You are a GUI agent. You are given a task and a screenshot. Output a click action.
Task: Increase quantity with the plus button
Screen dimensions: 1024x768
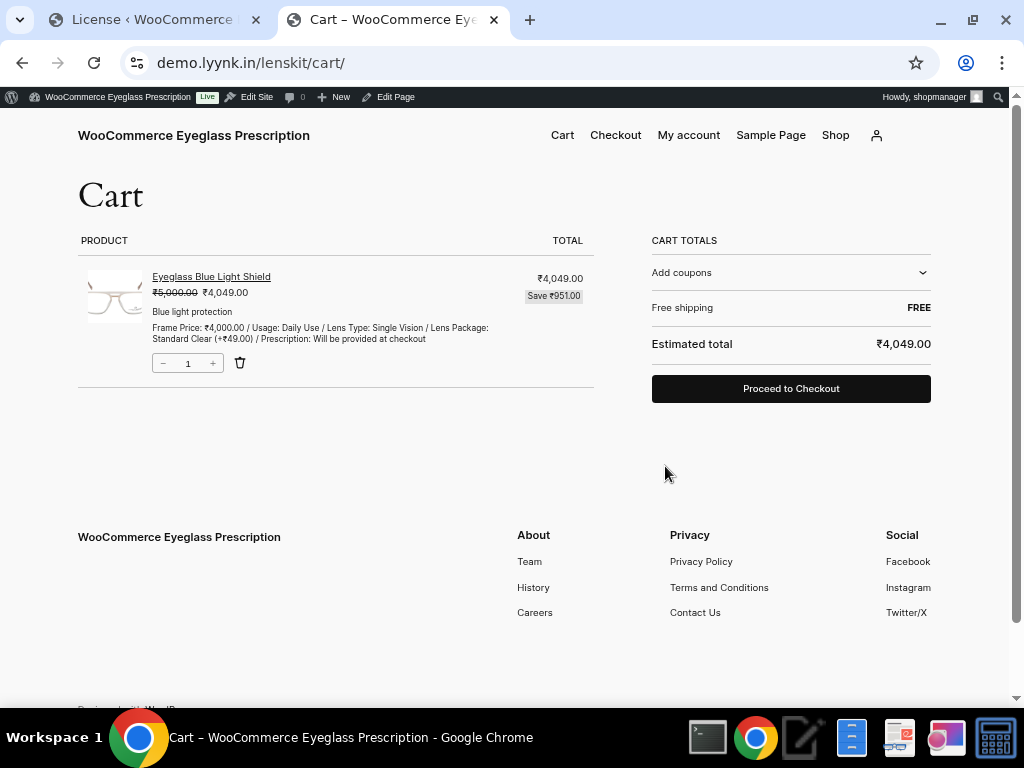213,364
